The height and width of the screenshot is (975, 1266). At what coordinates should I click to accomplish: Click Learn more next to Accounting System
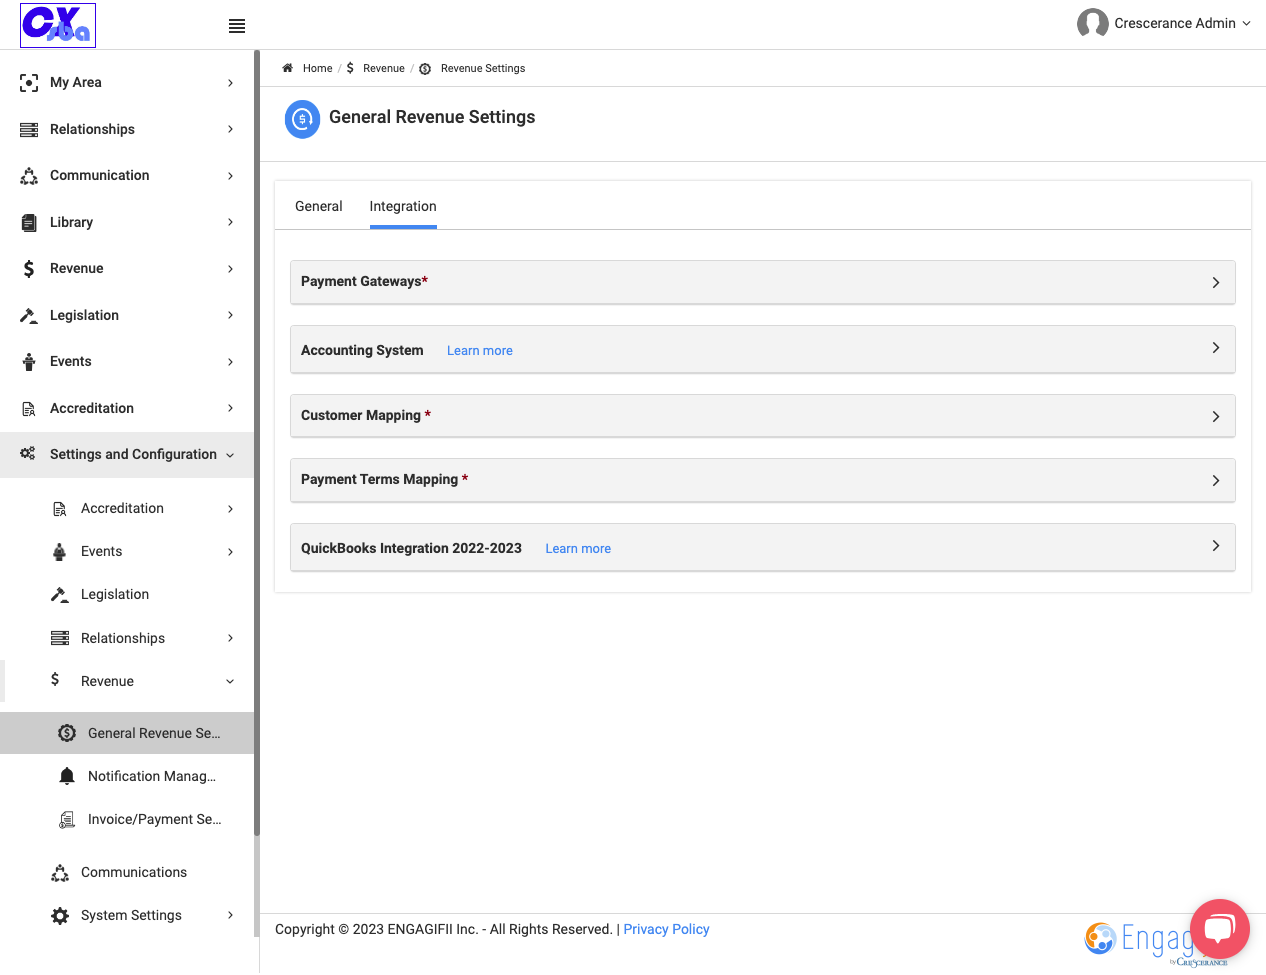480,351
